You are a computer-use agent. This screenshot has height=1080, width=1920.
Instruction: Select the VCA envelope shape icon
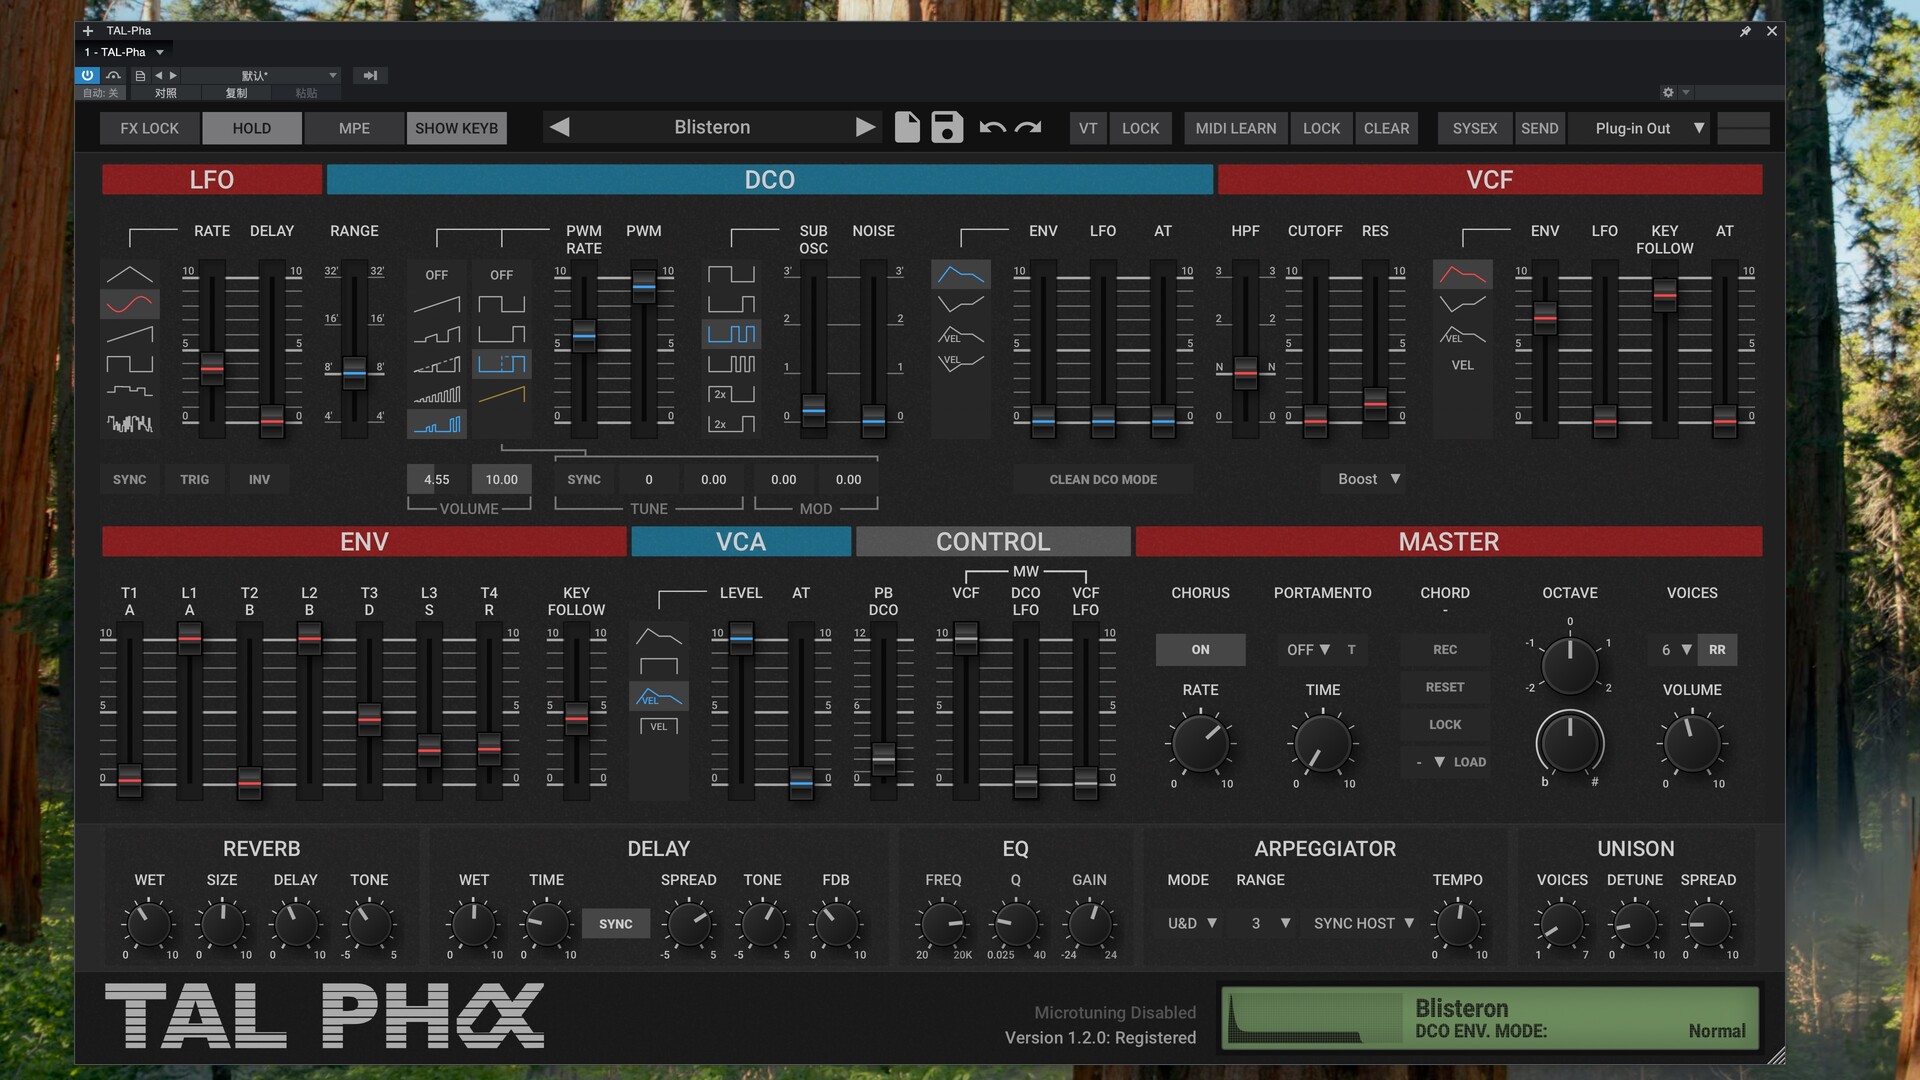(x=659, y=636)
